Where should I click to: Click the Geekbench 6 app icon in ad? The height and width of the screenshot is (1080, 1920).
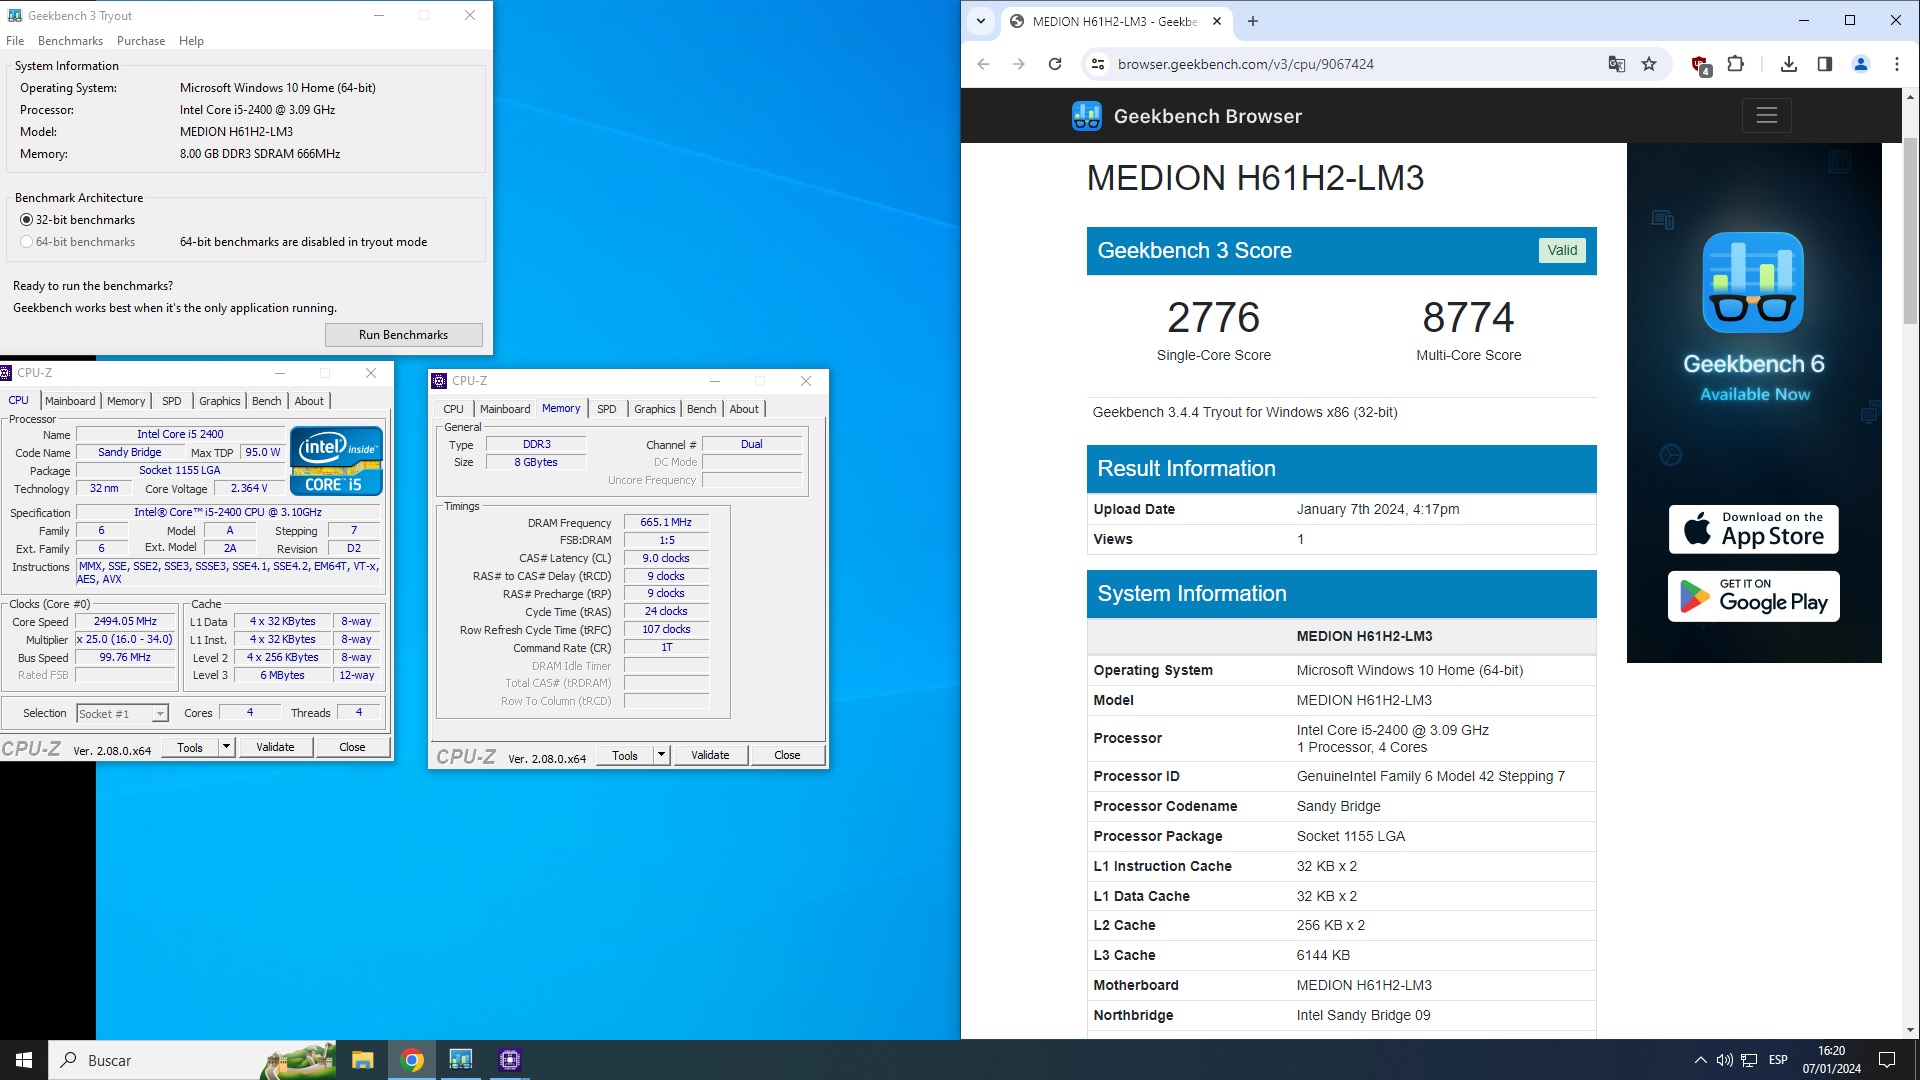coord(1753,283)
